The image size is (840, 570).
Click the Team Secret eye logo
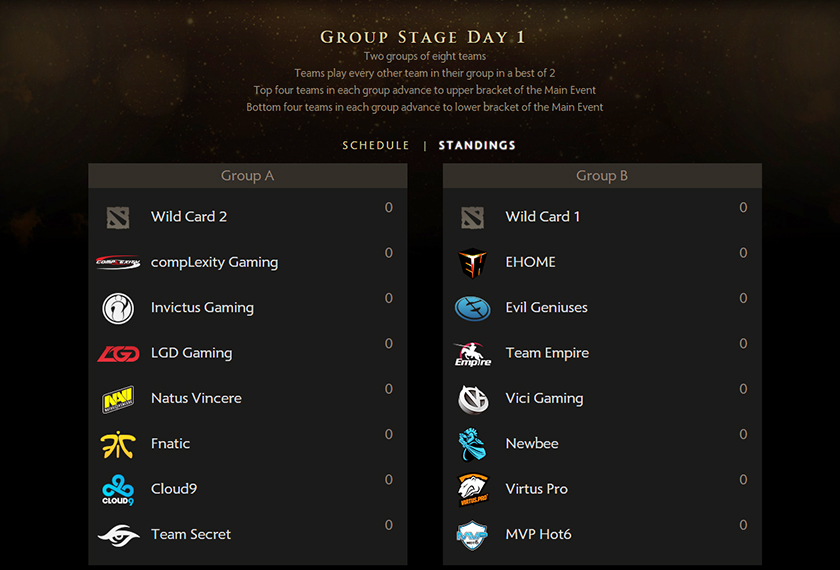(x=118, y=535)
